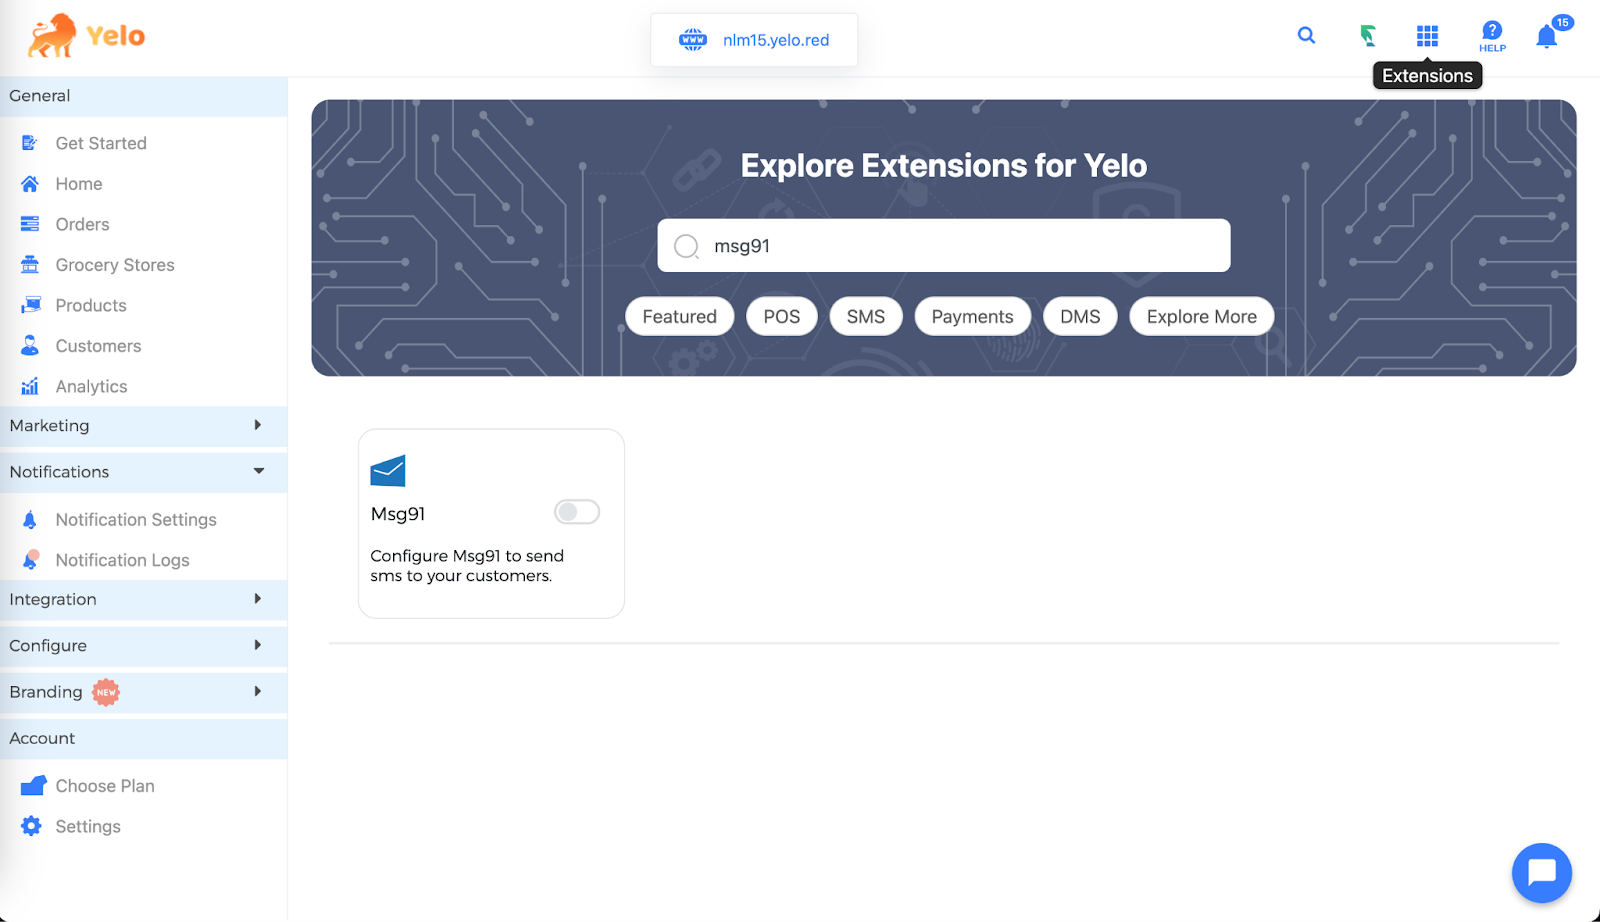The image size is (1600, 922).
Task: Click the "Explore Extensions for Yelo" heading
Action: (944, 165)
